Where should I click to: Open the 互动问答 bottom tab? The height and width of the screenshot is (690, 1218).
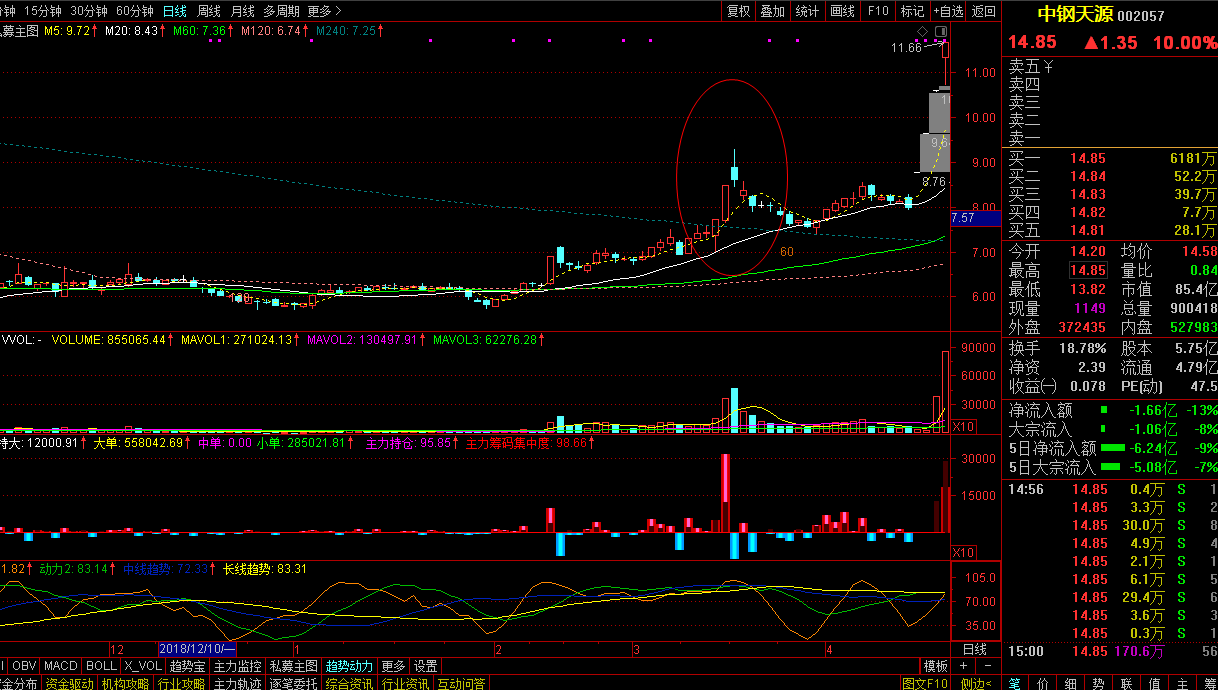(461, 684)
